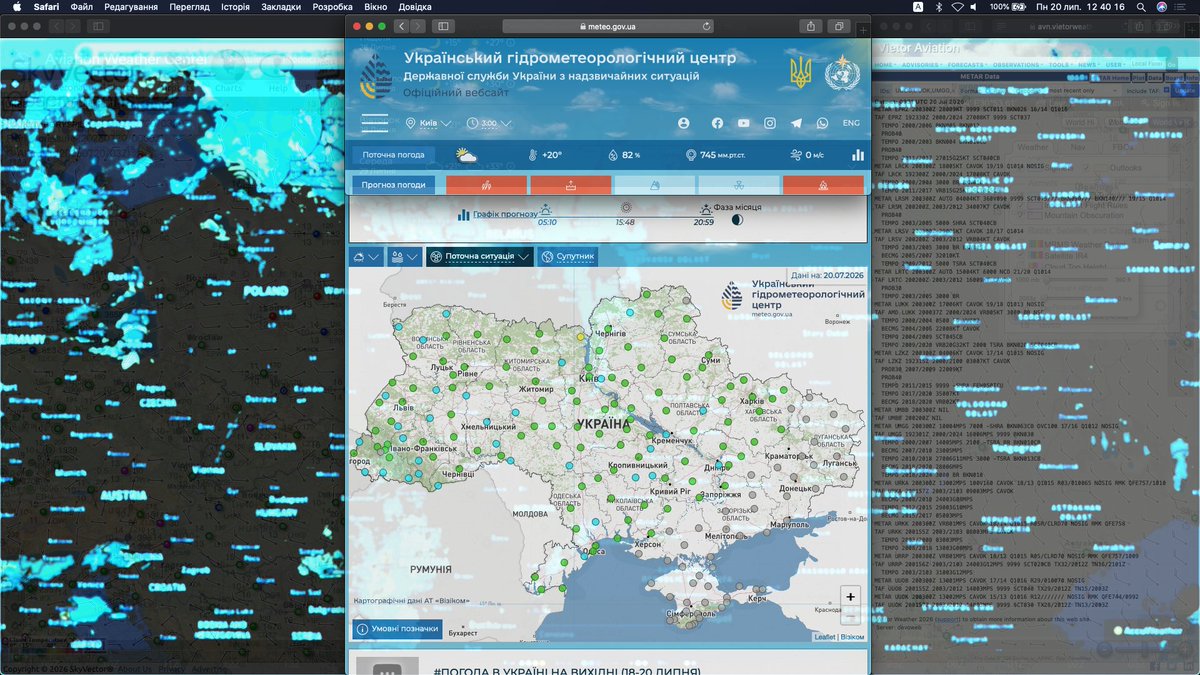
Task: Open the last orange fire danger button
Action: [823, 185]
